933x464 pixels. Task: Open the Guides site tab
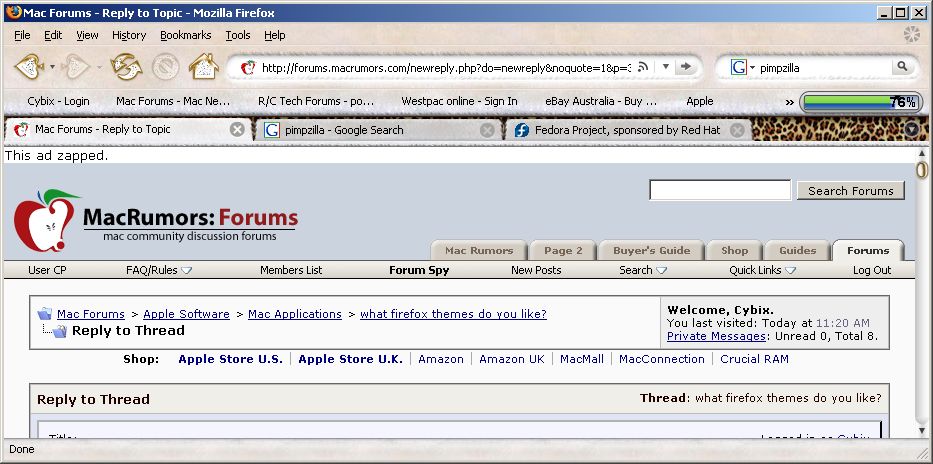tap(797, 250)
